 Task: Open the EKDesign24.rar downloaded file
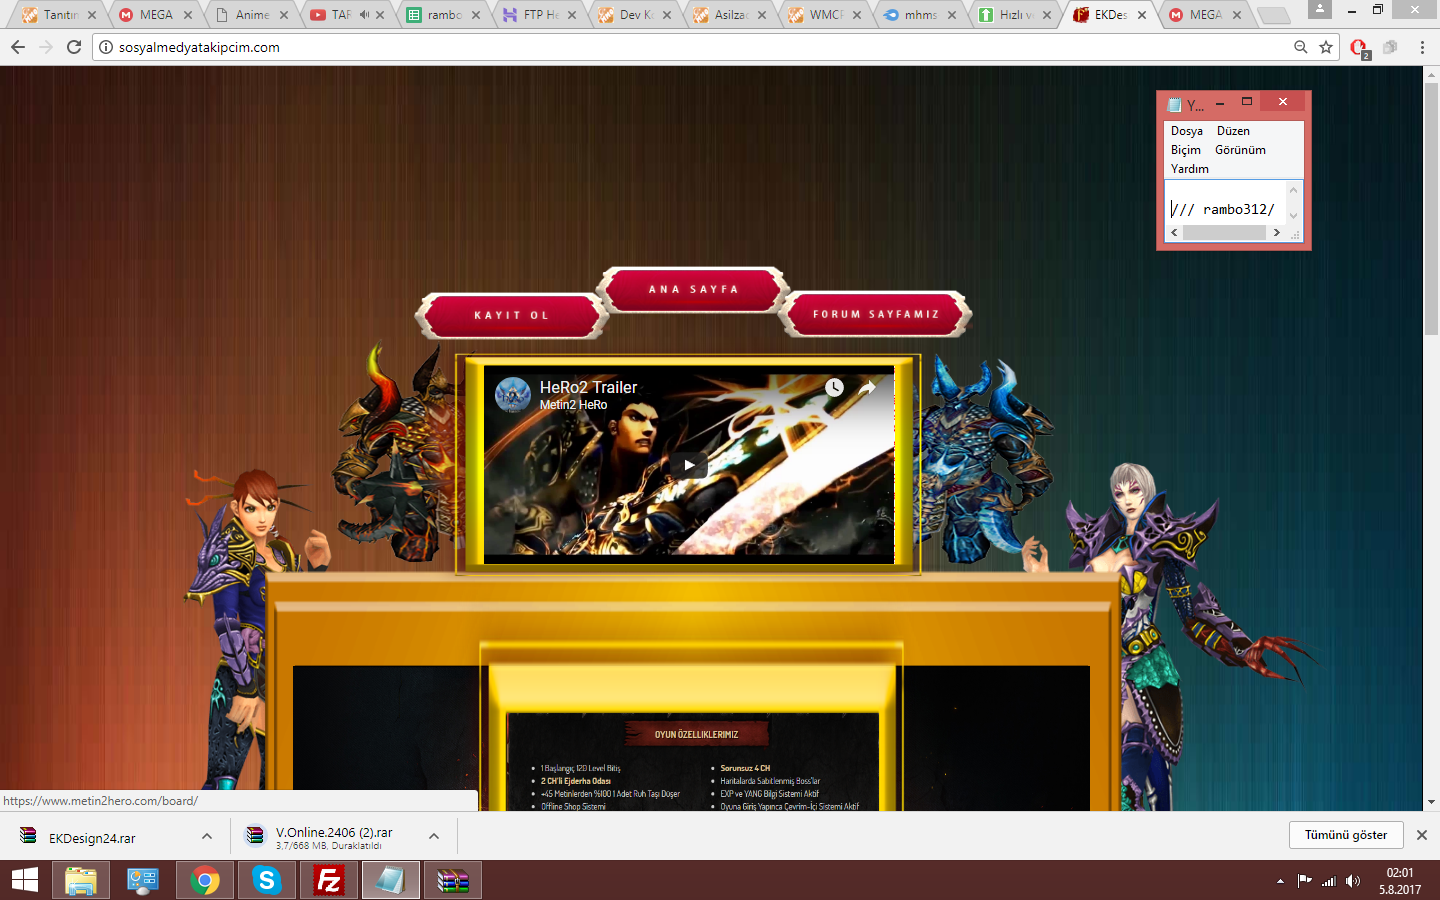tap(92, 838)
